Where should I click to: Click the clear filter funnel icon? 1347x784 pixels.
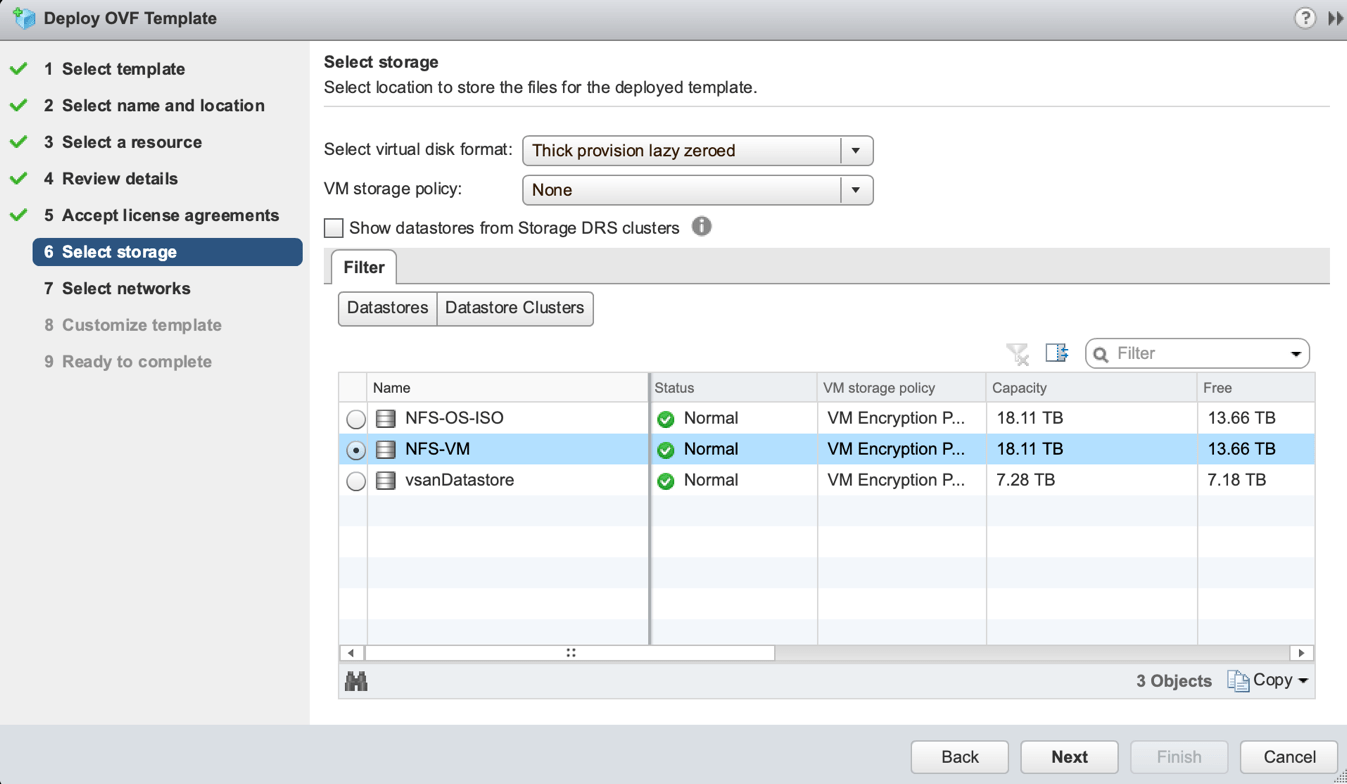(1017, 353)
